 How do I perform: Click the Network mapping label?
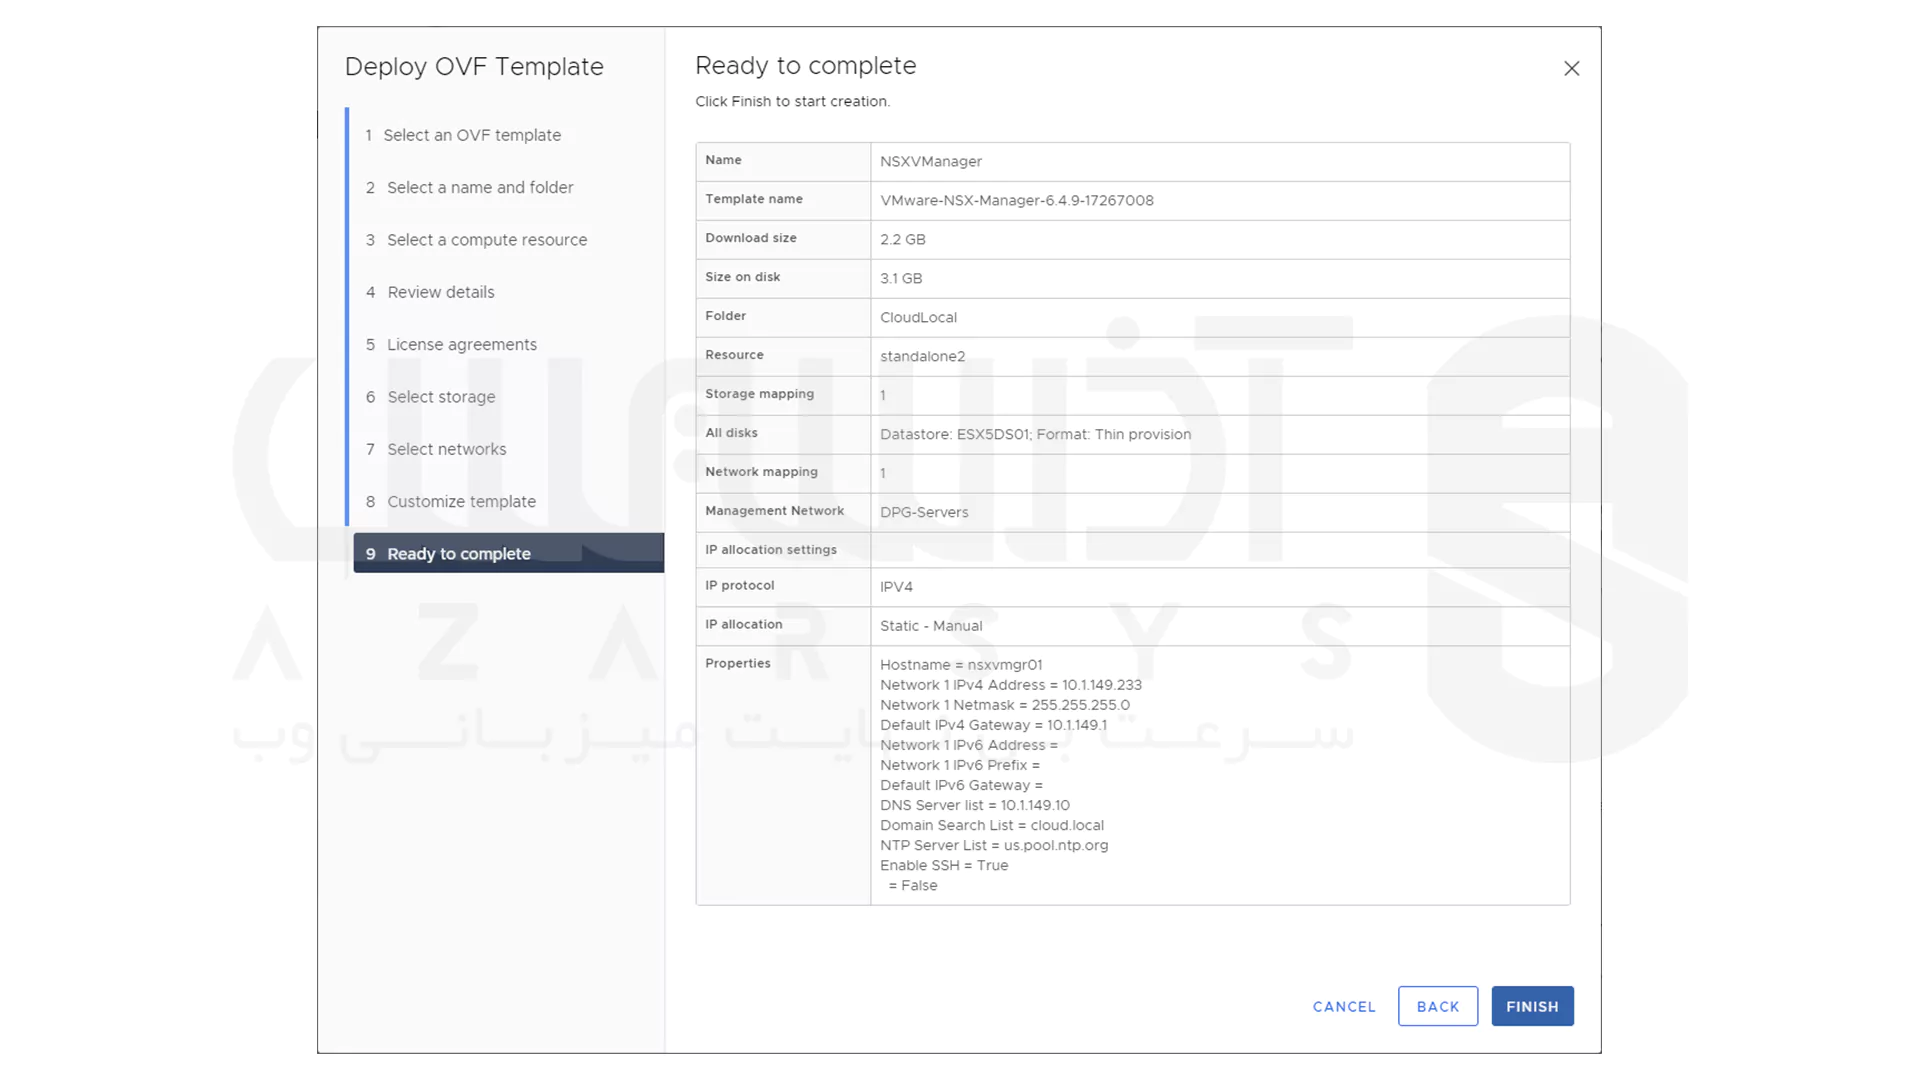[x=761, y=472]
